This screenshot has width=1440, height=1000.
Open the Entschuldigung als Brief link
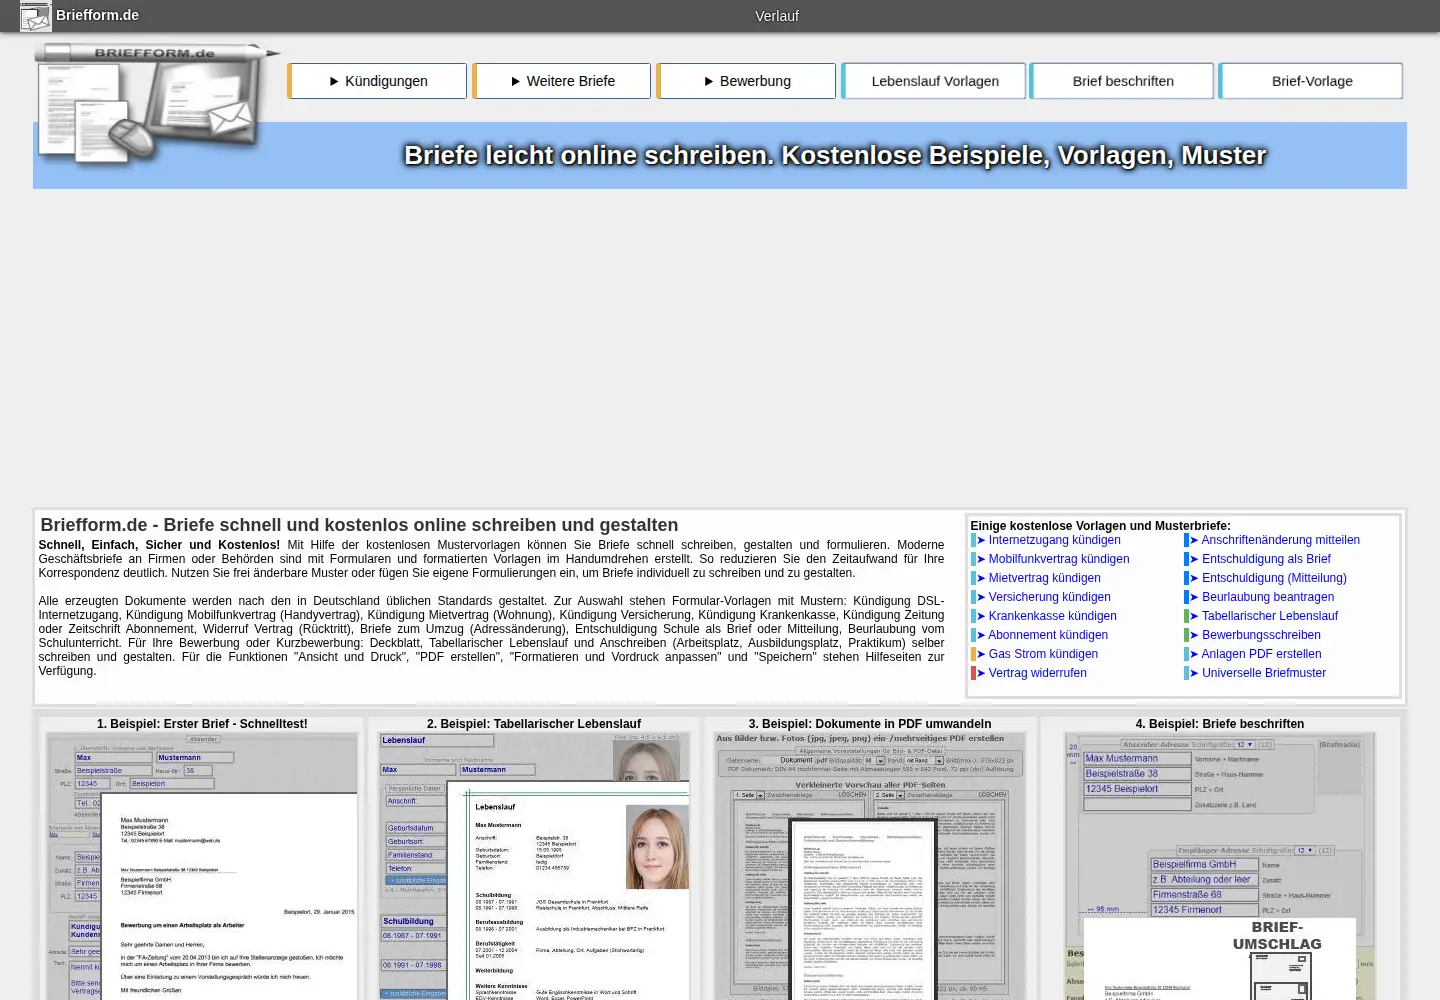pos(1266,559)
